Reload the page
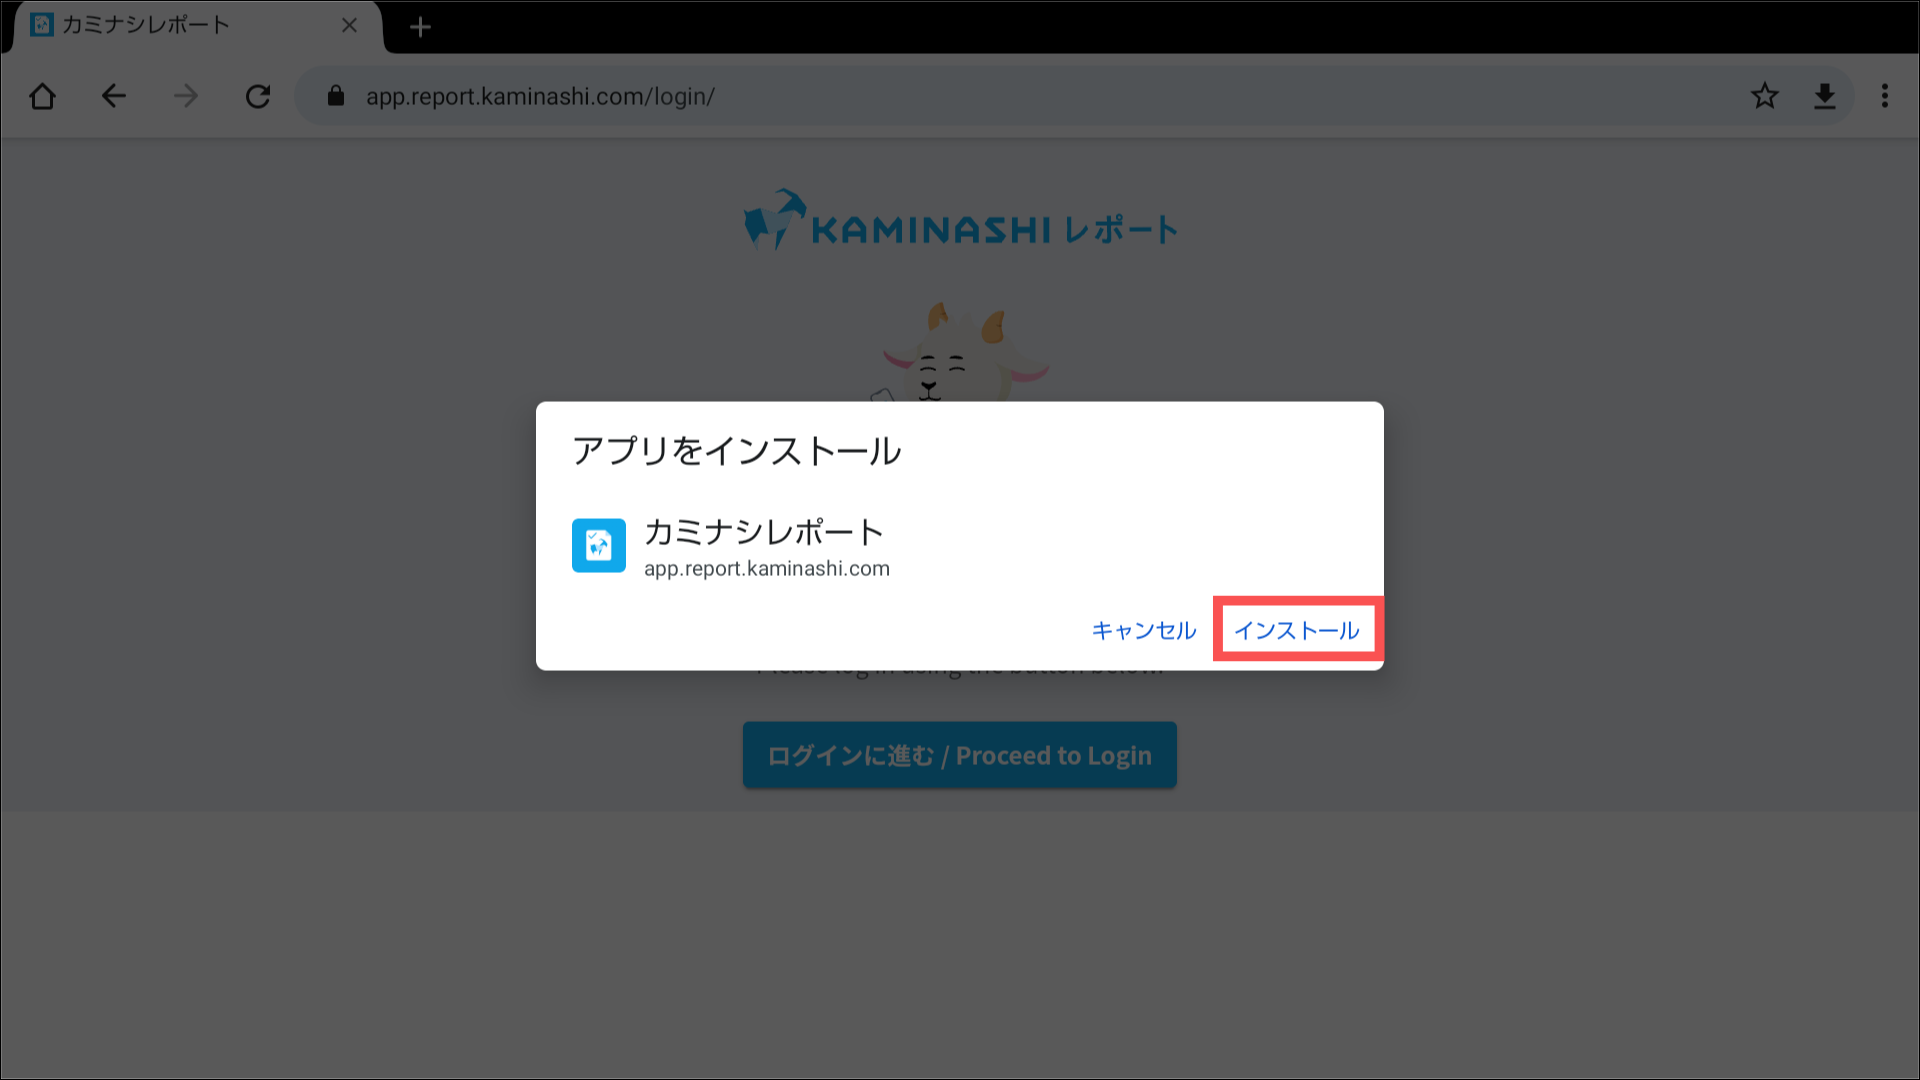Image resolution: width=1920 pixels, height=1080 pixels. [258, 96]
